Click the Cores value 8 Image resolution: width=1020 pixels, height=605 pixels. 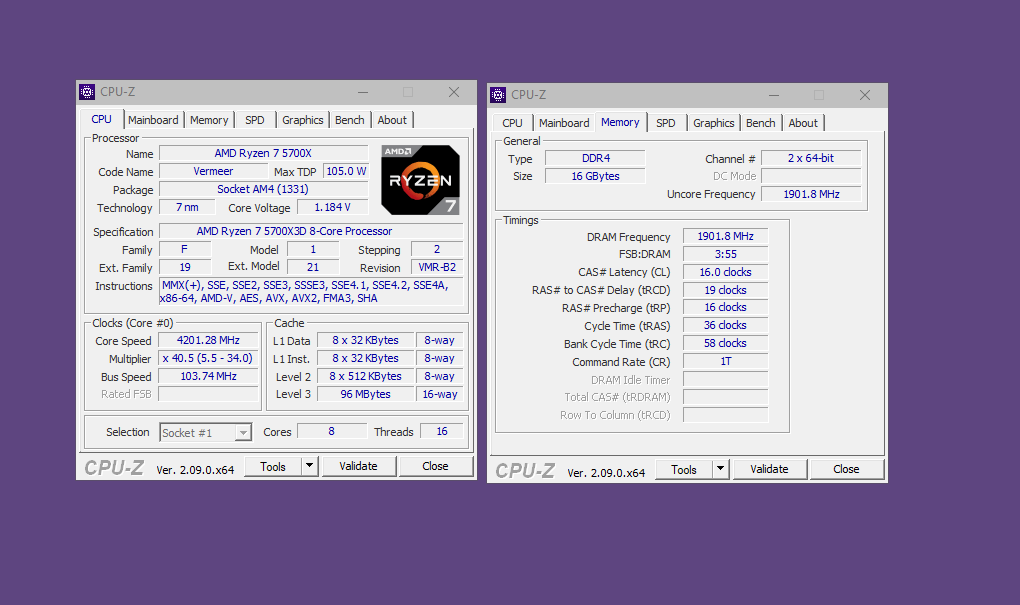coord(332,431)
